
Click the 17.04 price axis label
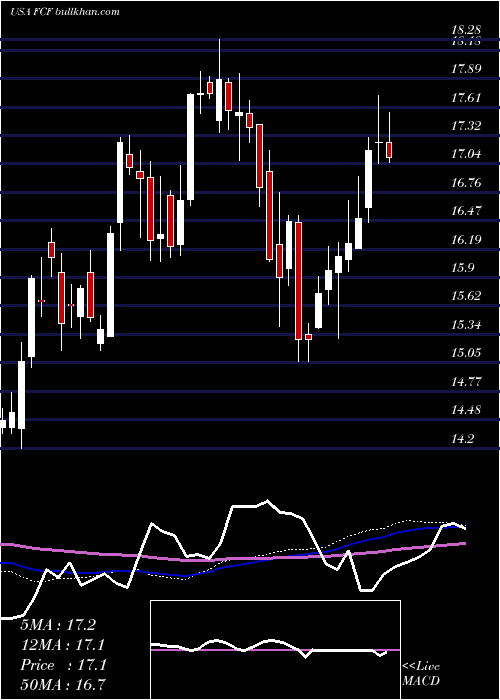pos(466,154)
